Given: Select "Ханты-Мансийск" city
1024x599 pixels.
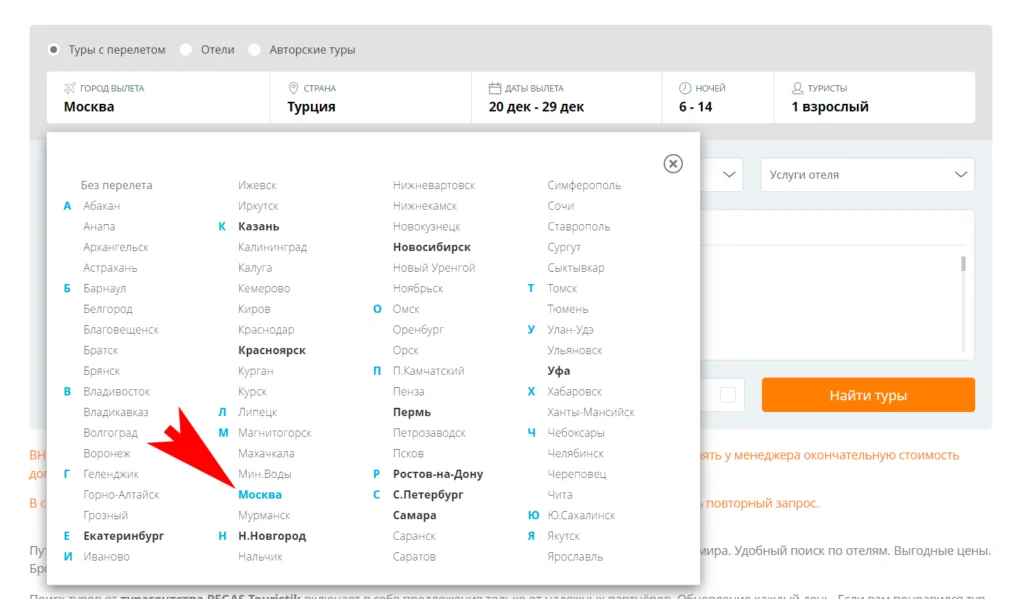Looking at the screenshot, I should pyautogui.click(x=590, y=412).
